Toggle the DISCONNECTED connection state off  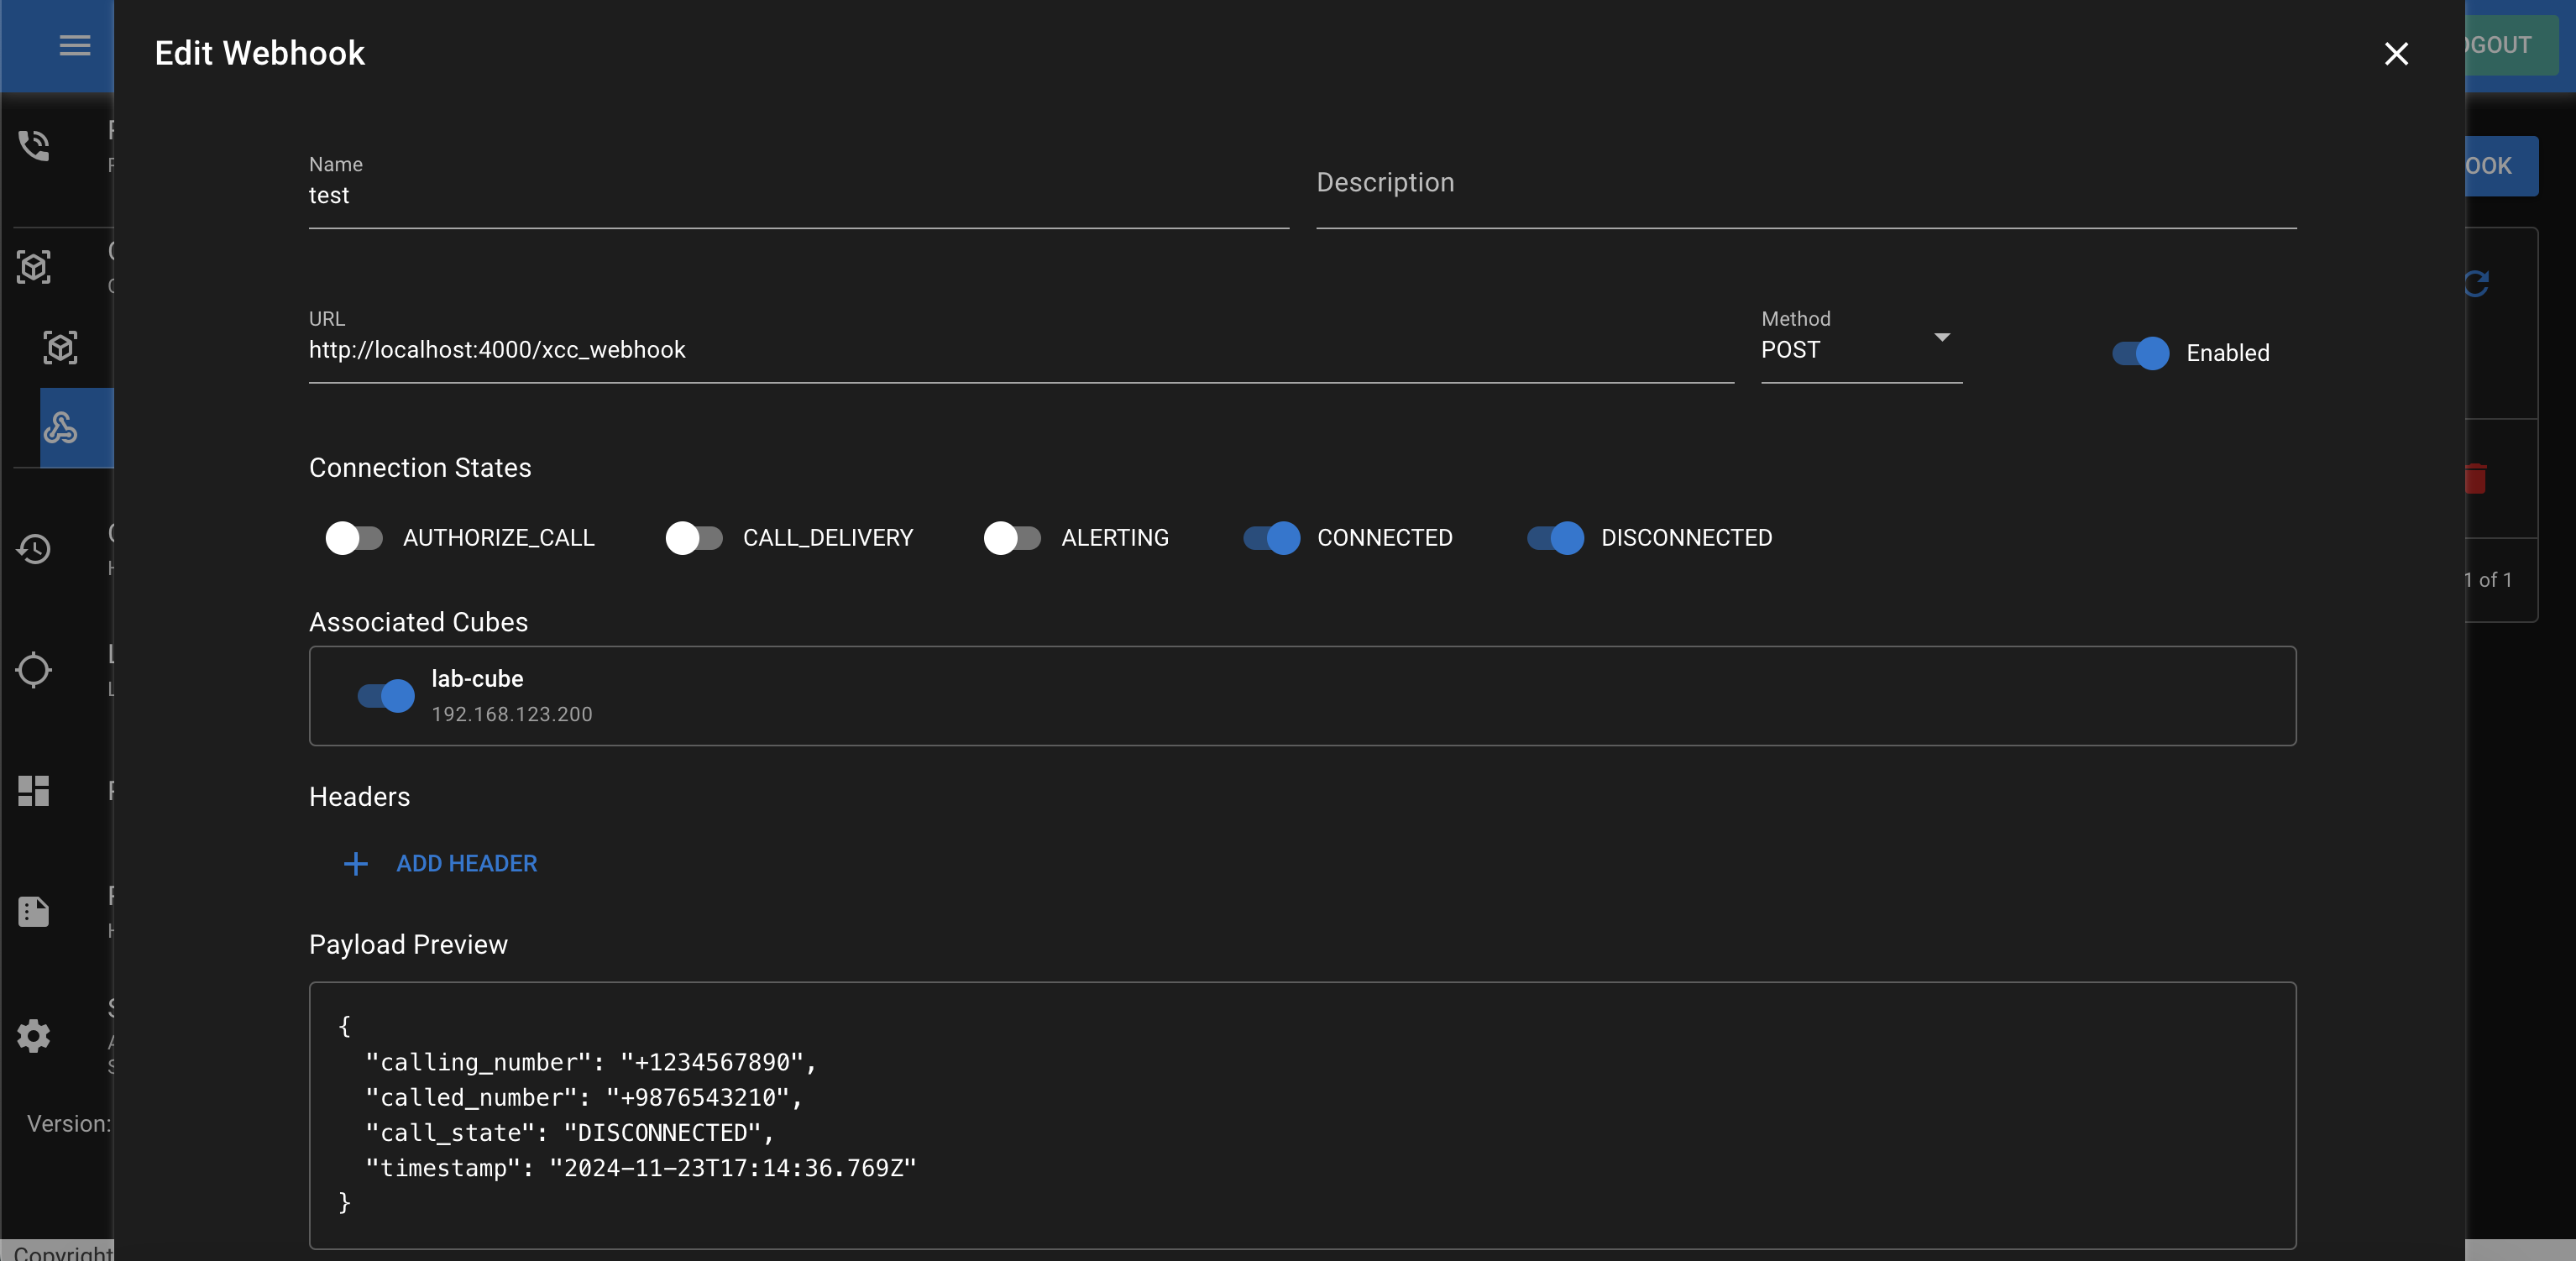coord(1556,538)
